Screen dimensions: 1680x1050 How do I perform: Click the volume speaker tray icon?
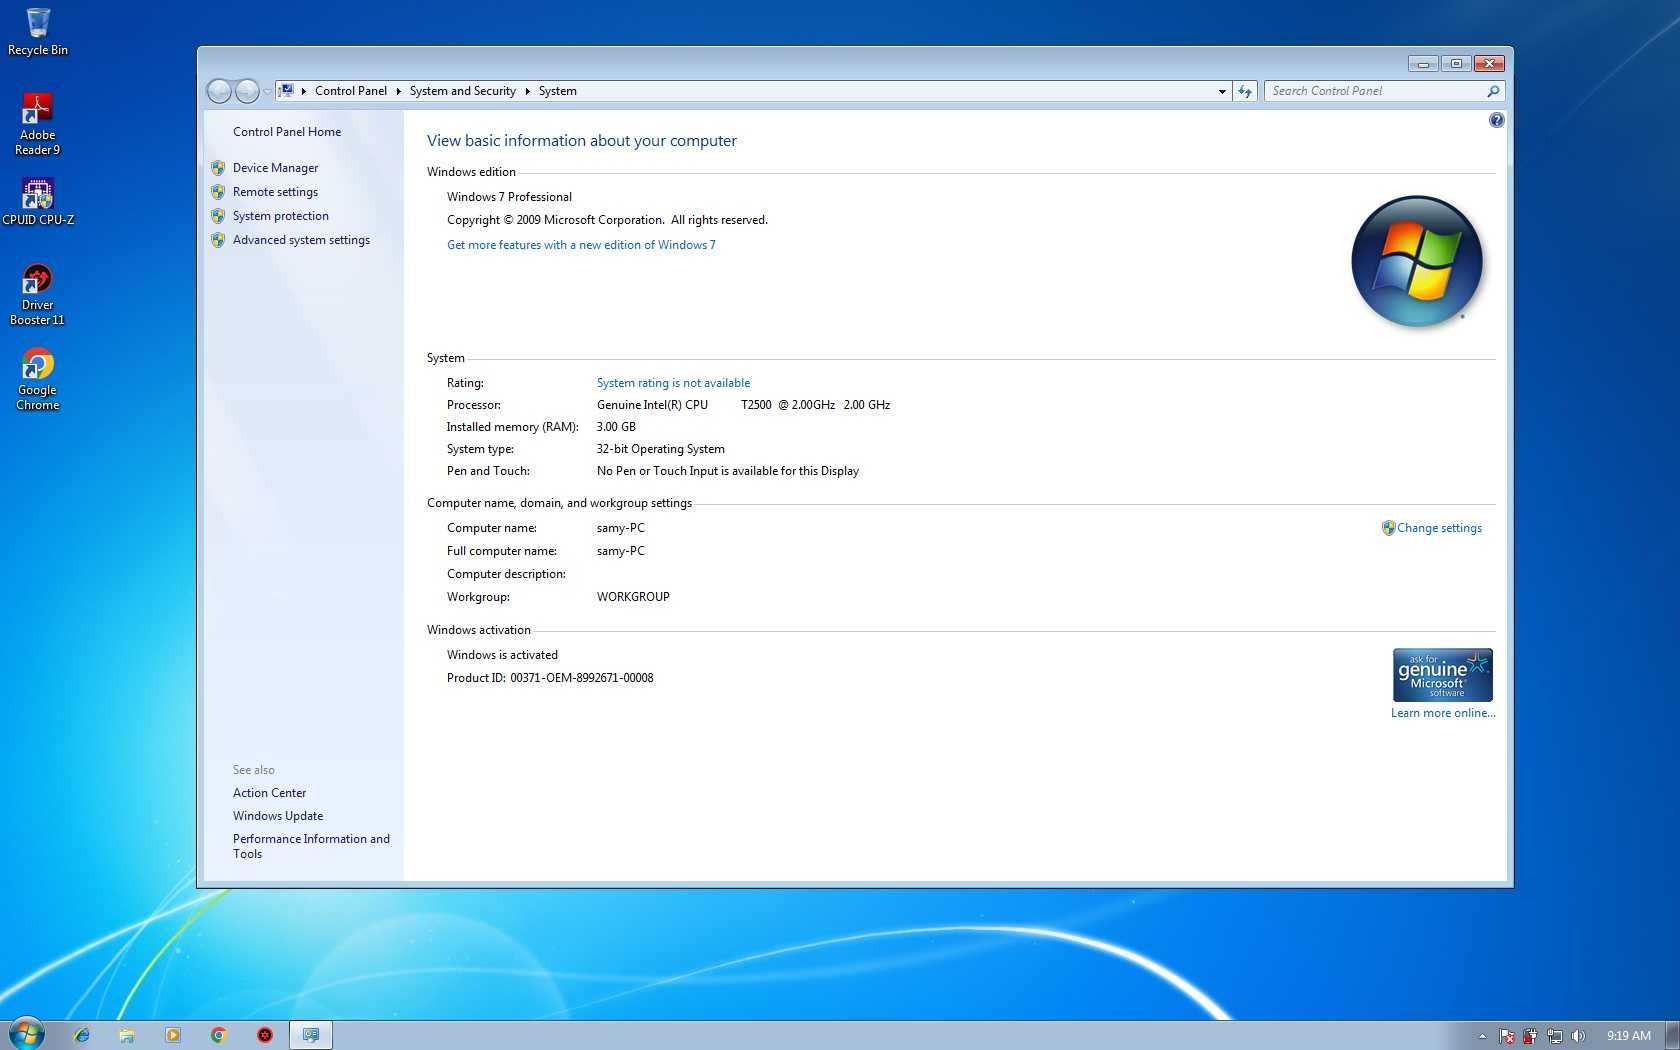coord(1578,1036)
